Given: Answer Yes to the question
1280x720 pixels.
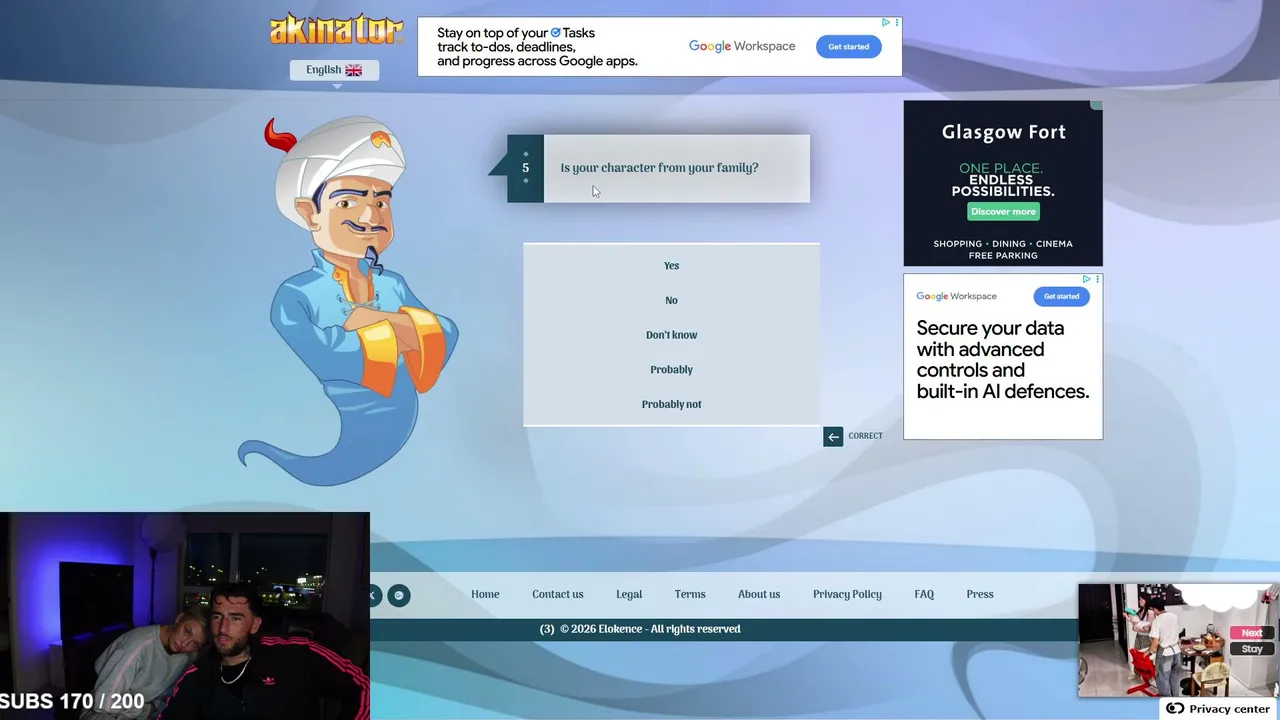Looking at the screenshot, I should pos(671,266).
